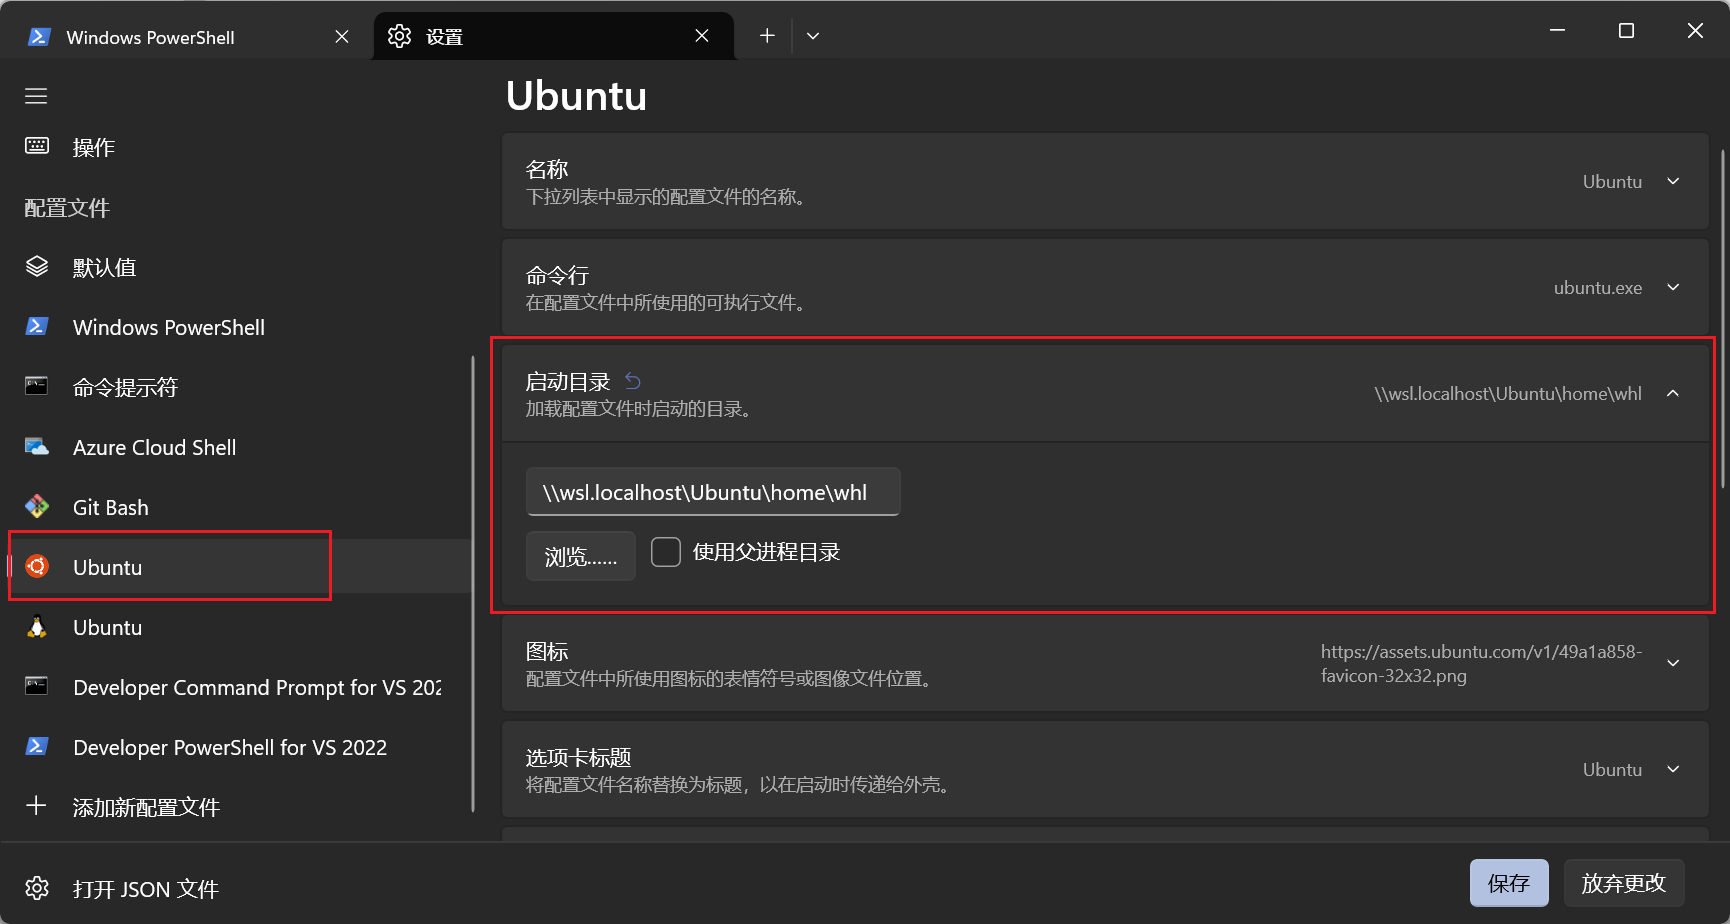
Task: Click the 保存 button
Action: 1508,883
